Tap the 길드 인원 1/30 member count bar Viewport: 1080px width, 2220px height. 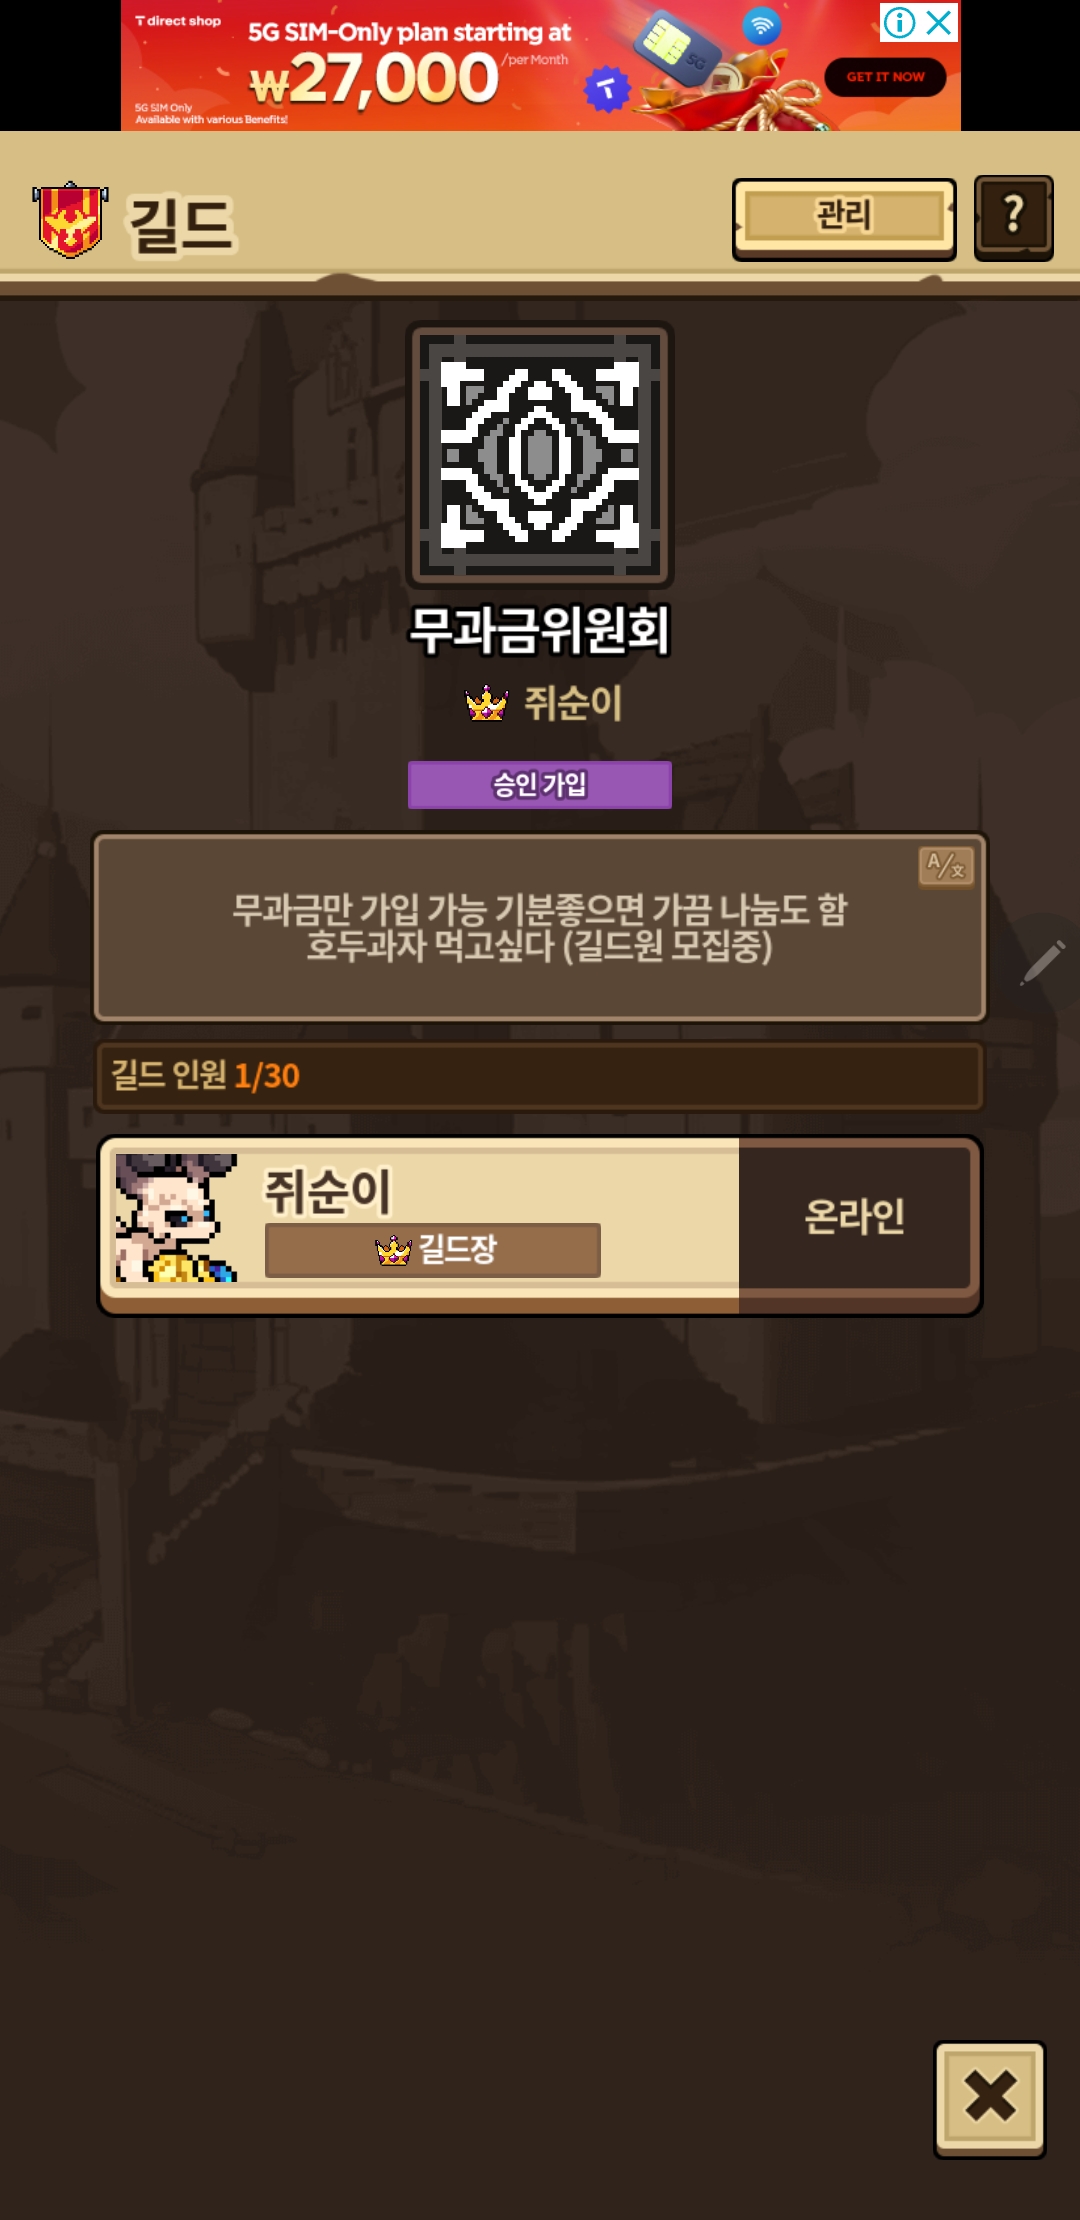(540, 1076)
